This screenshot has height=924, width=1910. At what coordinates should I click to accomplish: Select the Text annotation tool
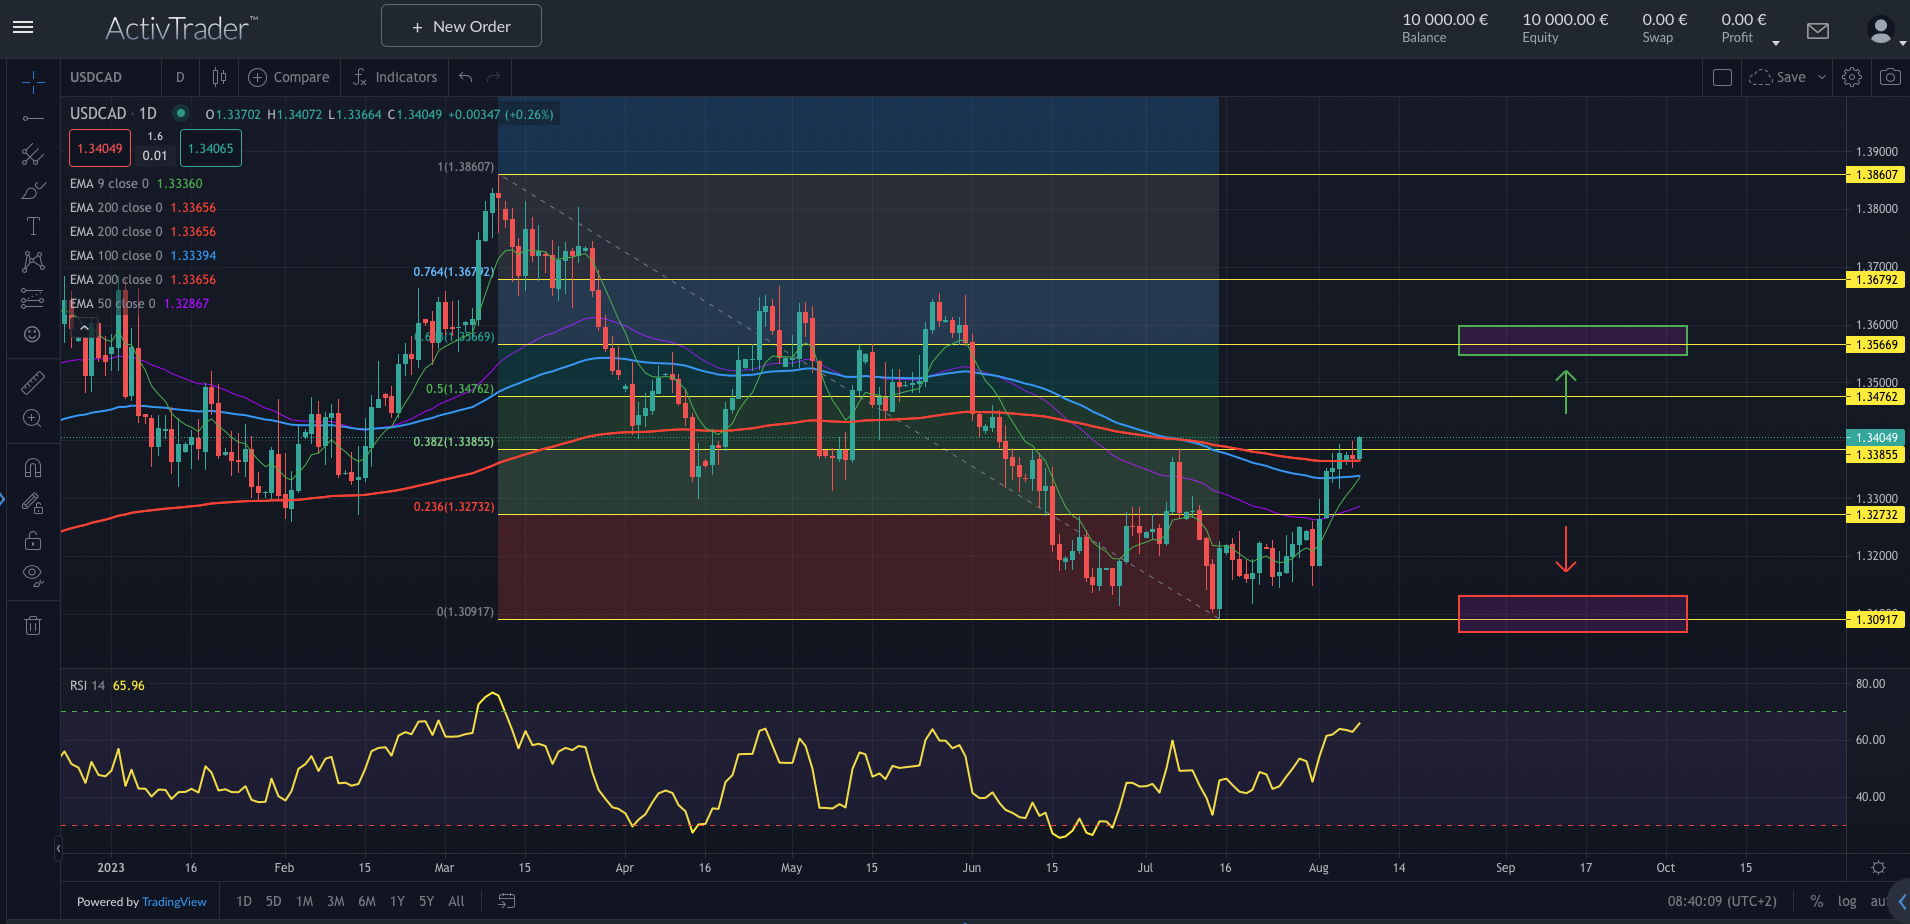point(33,226)
